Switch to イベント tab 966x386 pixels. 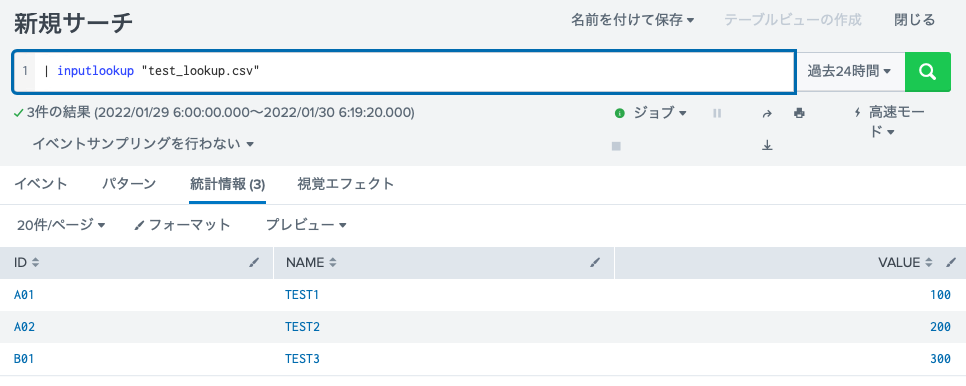(x=41, y=184)
